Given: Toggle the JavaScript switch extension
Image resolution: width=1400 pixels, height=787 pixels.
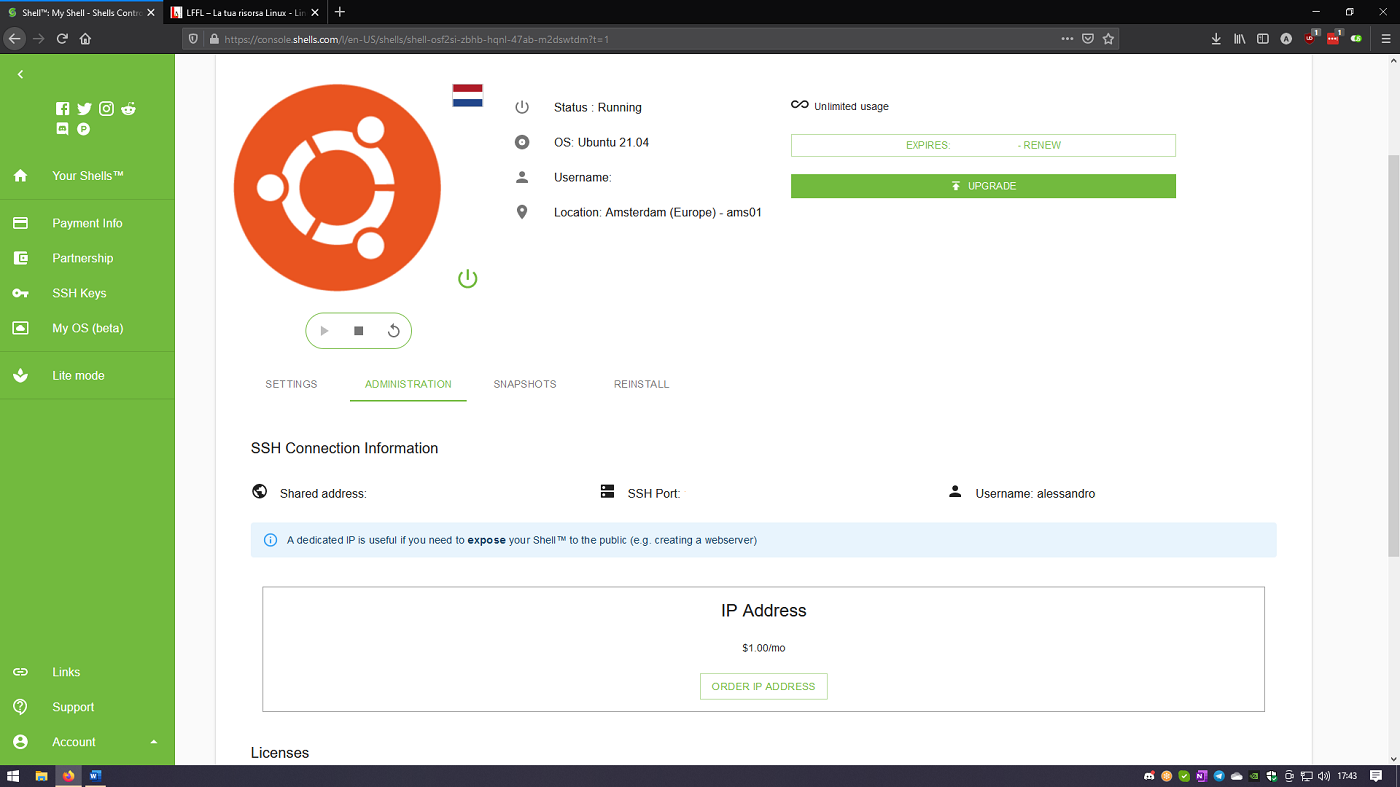Looking at the screenshot, I should 1356,39.
